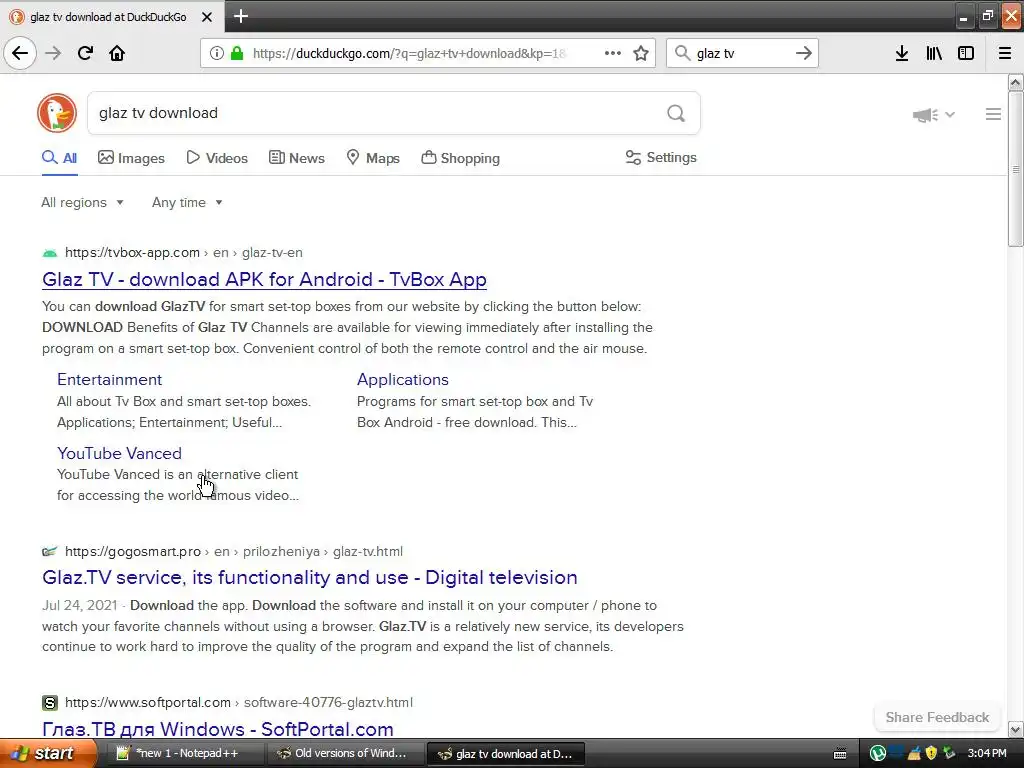The height and width of the screenshot is (768, 1024).
Task: Click the security shield tray icon
Action: point(931,754)
